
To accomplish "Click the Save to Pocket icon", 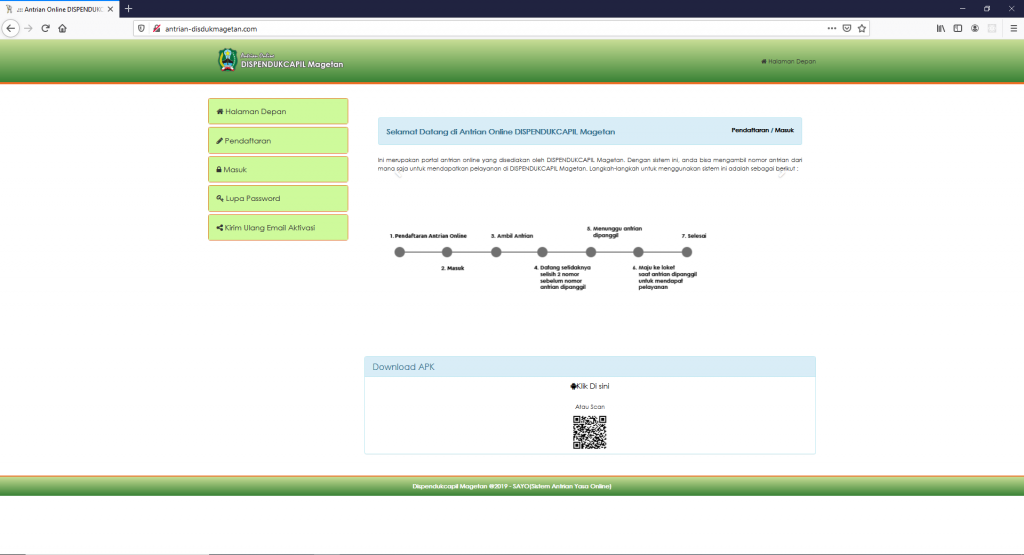I will (847, 28).
